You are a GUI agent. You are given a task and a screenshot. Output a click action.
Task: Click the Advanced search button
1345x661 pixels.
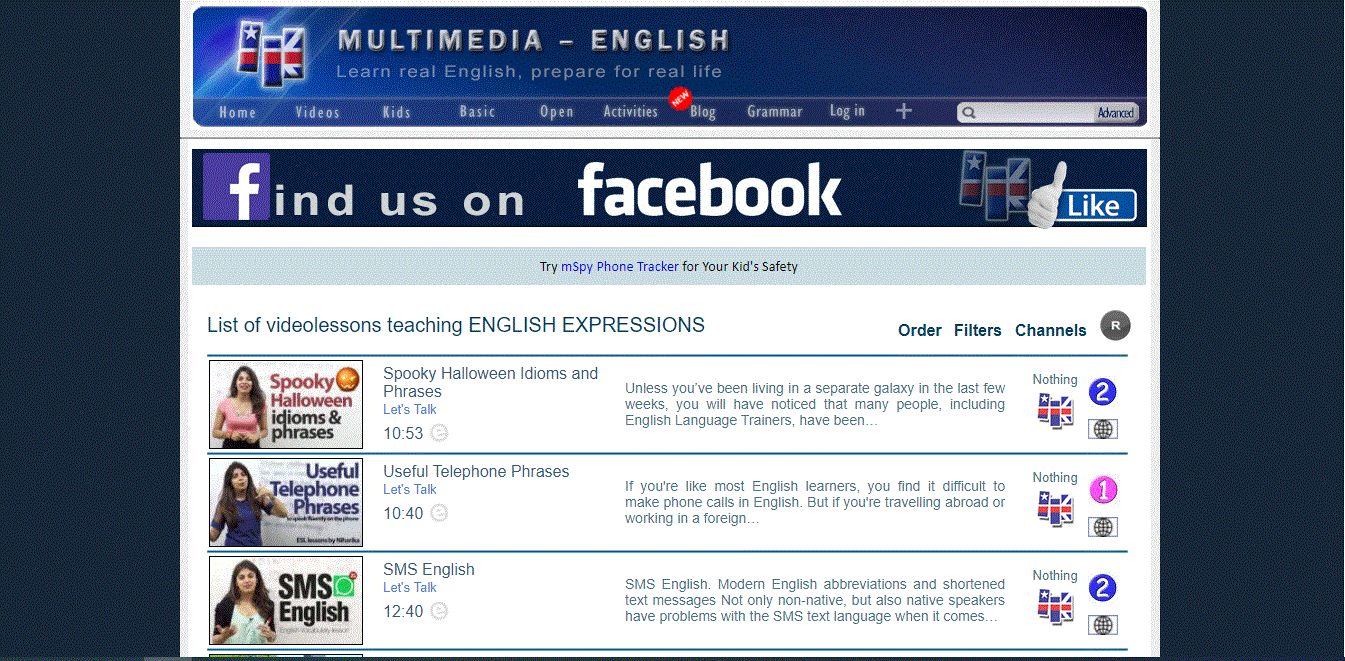point(1116,113)
